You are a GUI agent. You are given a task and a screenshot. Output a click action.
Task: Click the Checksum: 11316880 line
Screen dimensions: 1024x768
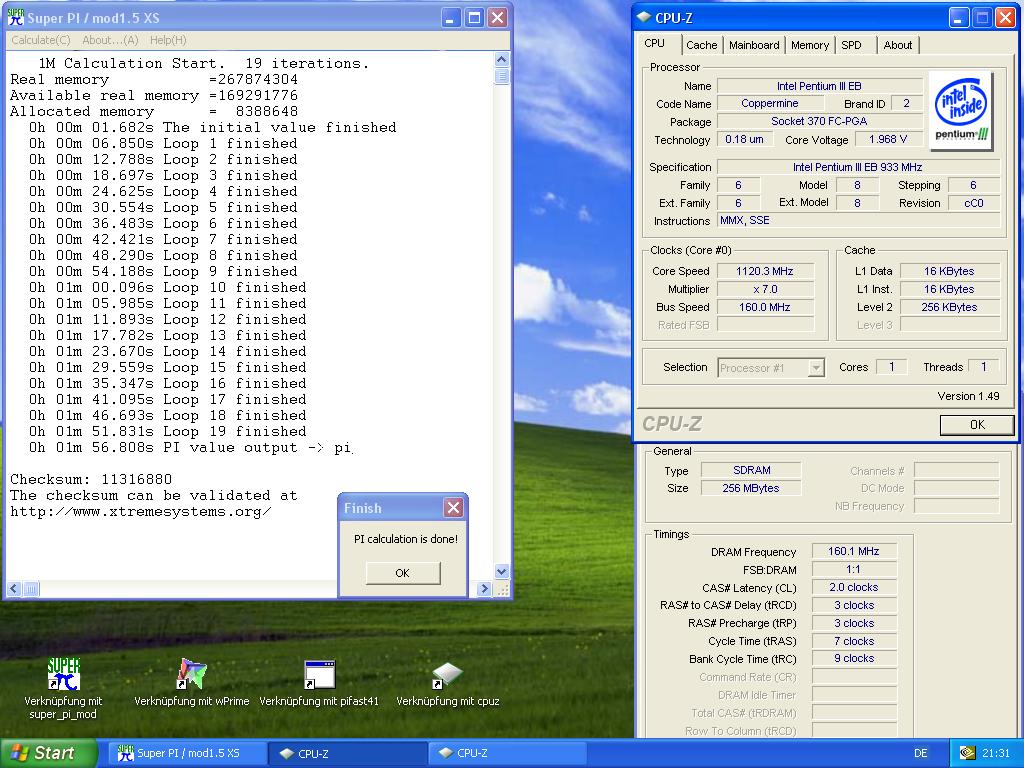pyautogui.click(x=91, y=479)
